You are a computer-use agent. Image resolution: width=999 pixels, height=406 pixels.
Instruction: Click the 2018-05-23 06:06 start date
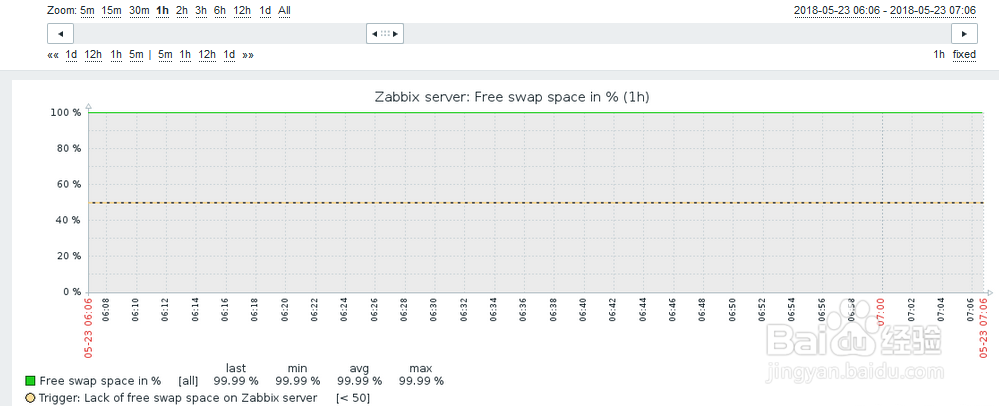tap(833, 10)
